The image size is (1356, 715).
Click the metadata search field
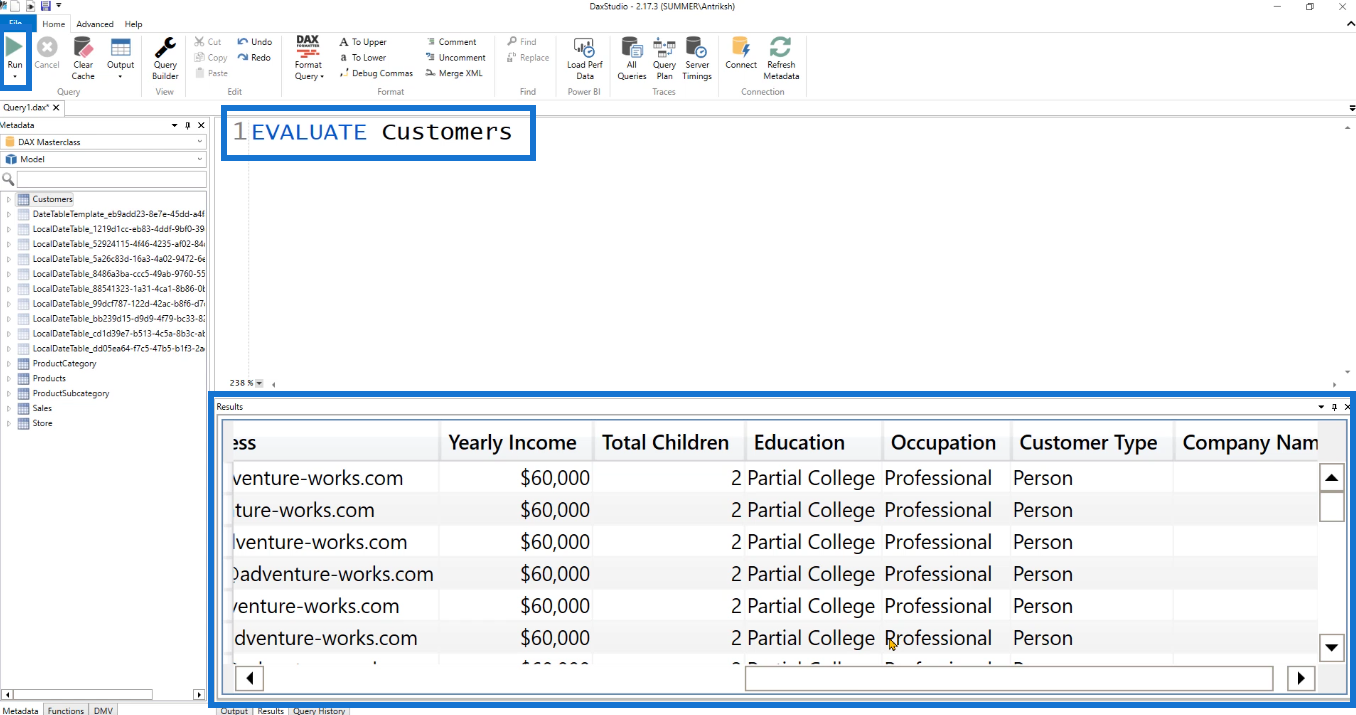[x=111, y=179]
